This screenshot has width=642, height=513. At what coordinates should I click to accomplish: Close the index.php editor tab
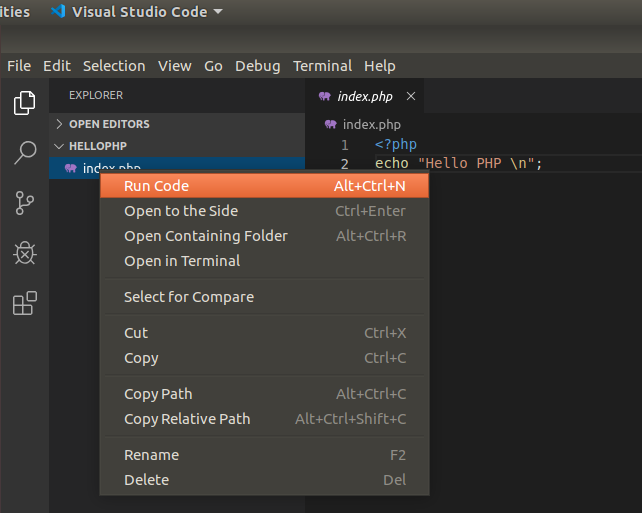[x=411, y=96]
